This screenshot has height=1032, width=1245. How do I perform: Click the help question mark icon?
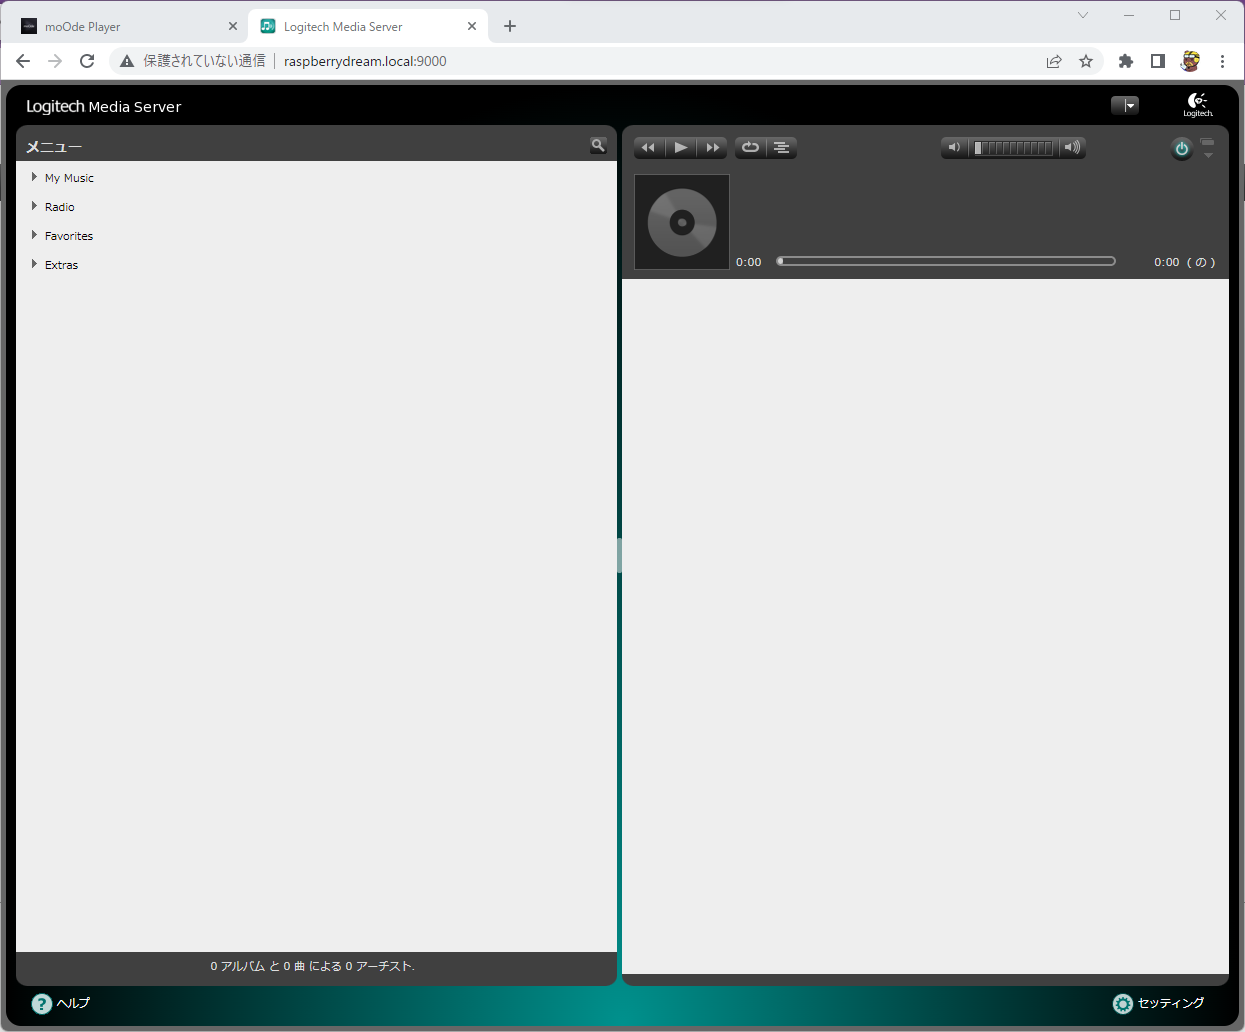coord(42,1004)
